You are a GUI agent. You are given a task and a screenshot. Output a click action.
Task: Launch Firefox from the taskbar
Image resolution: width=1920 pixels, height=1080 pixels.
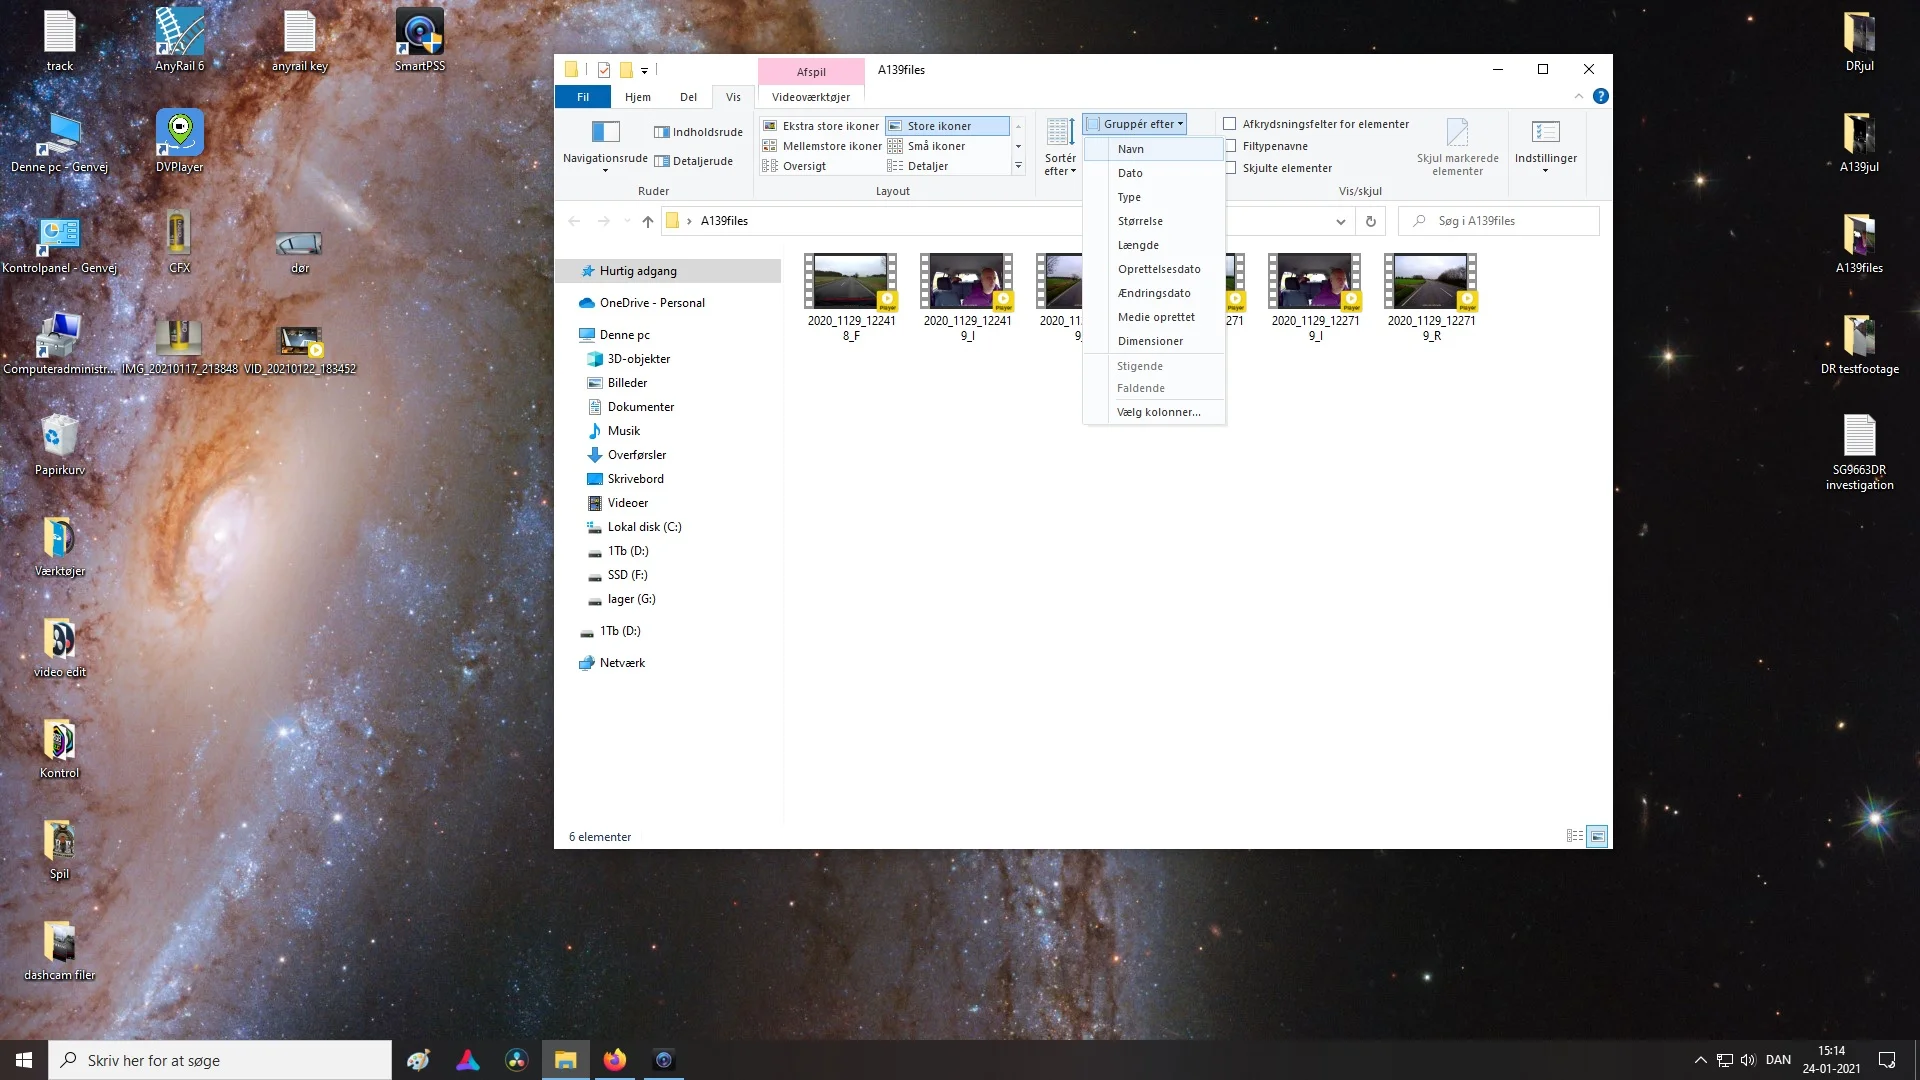click(614, 1060)
